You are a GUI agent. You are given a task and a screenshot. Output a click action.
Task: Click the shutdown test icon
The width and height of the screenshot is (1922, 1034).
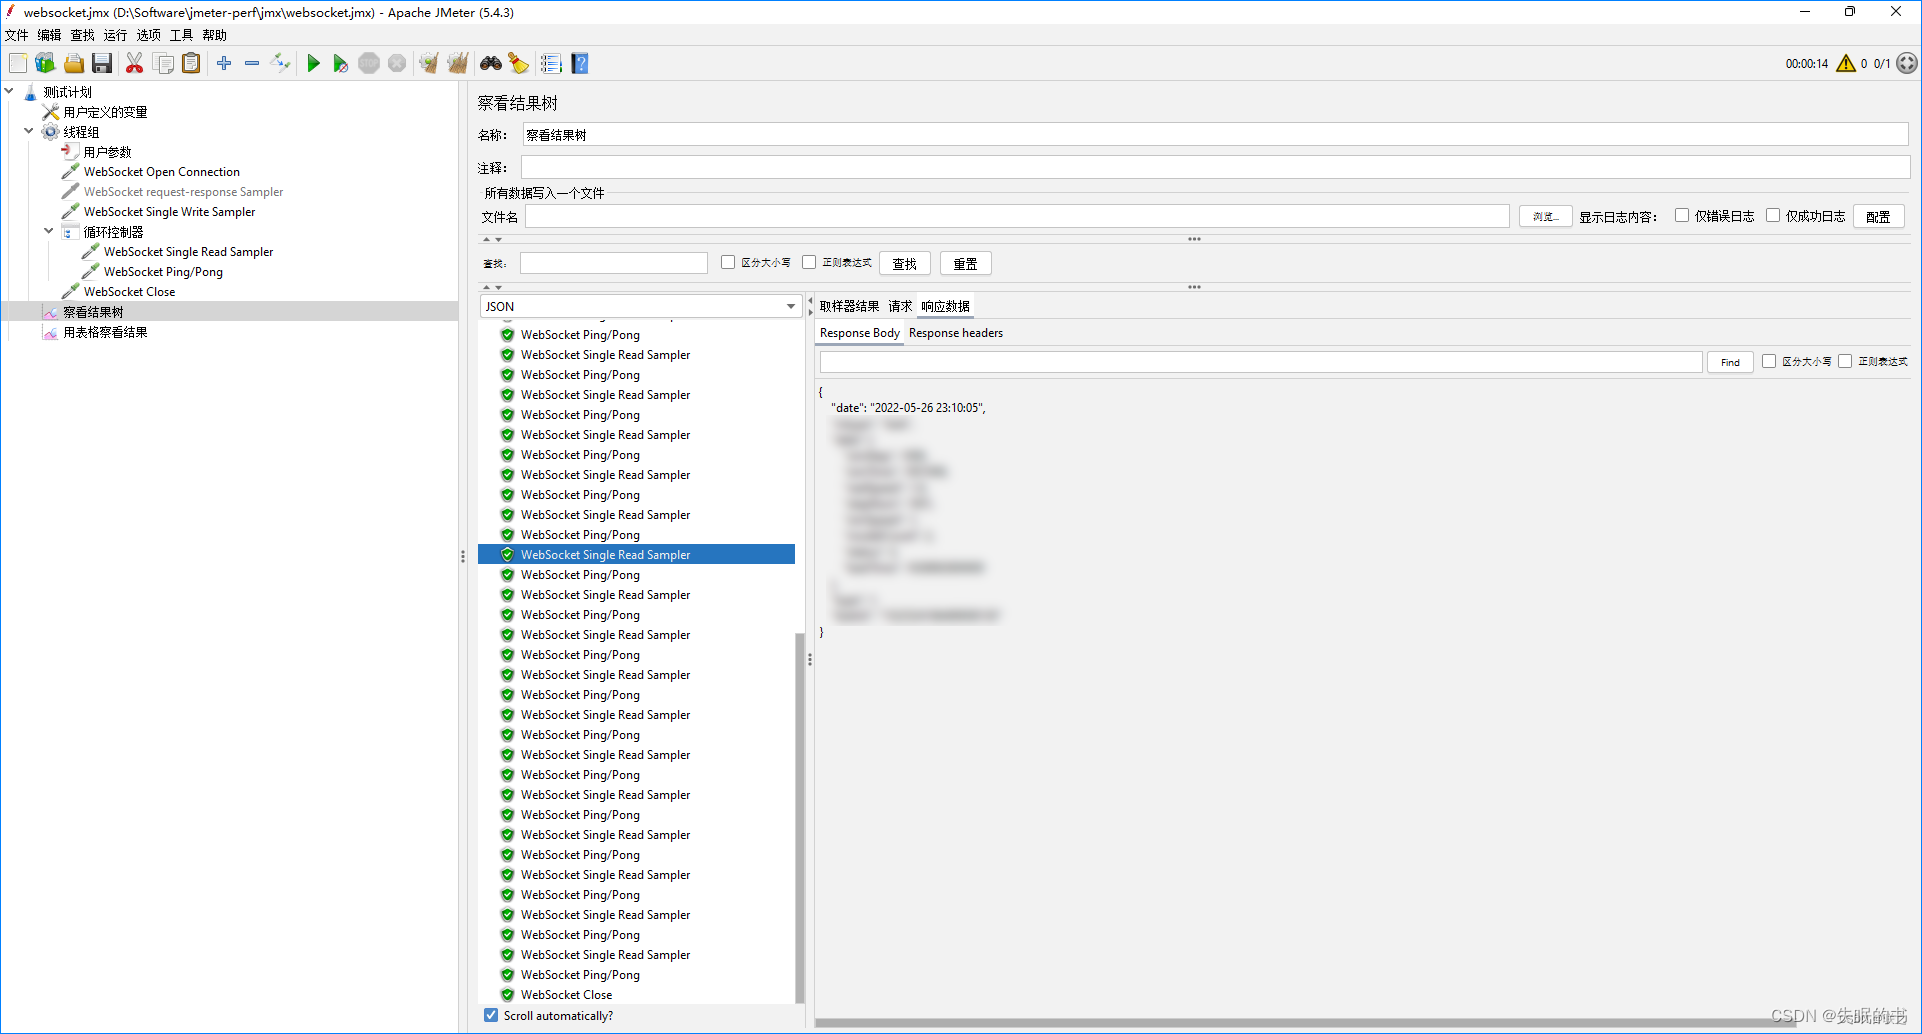tap(397, 64)
